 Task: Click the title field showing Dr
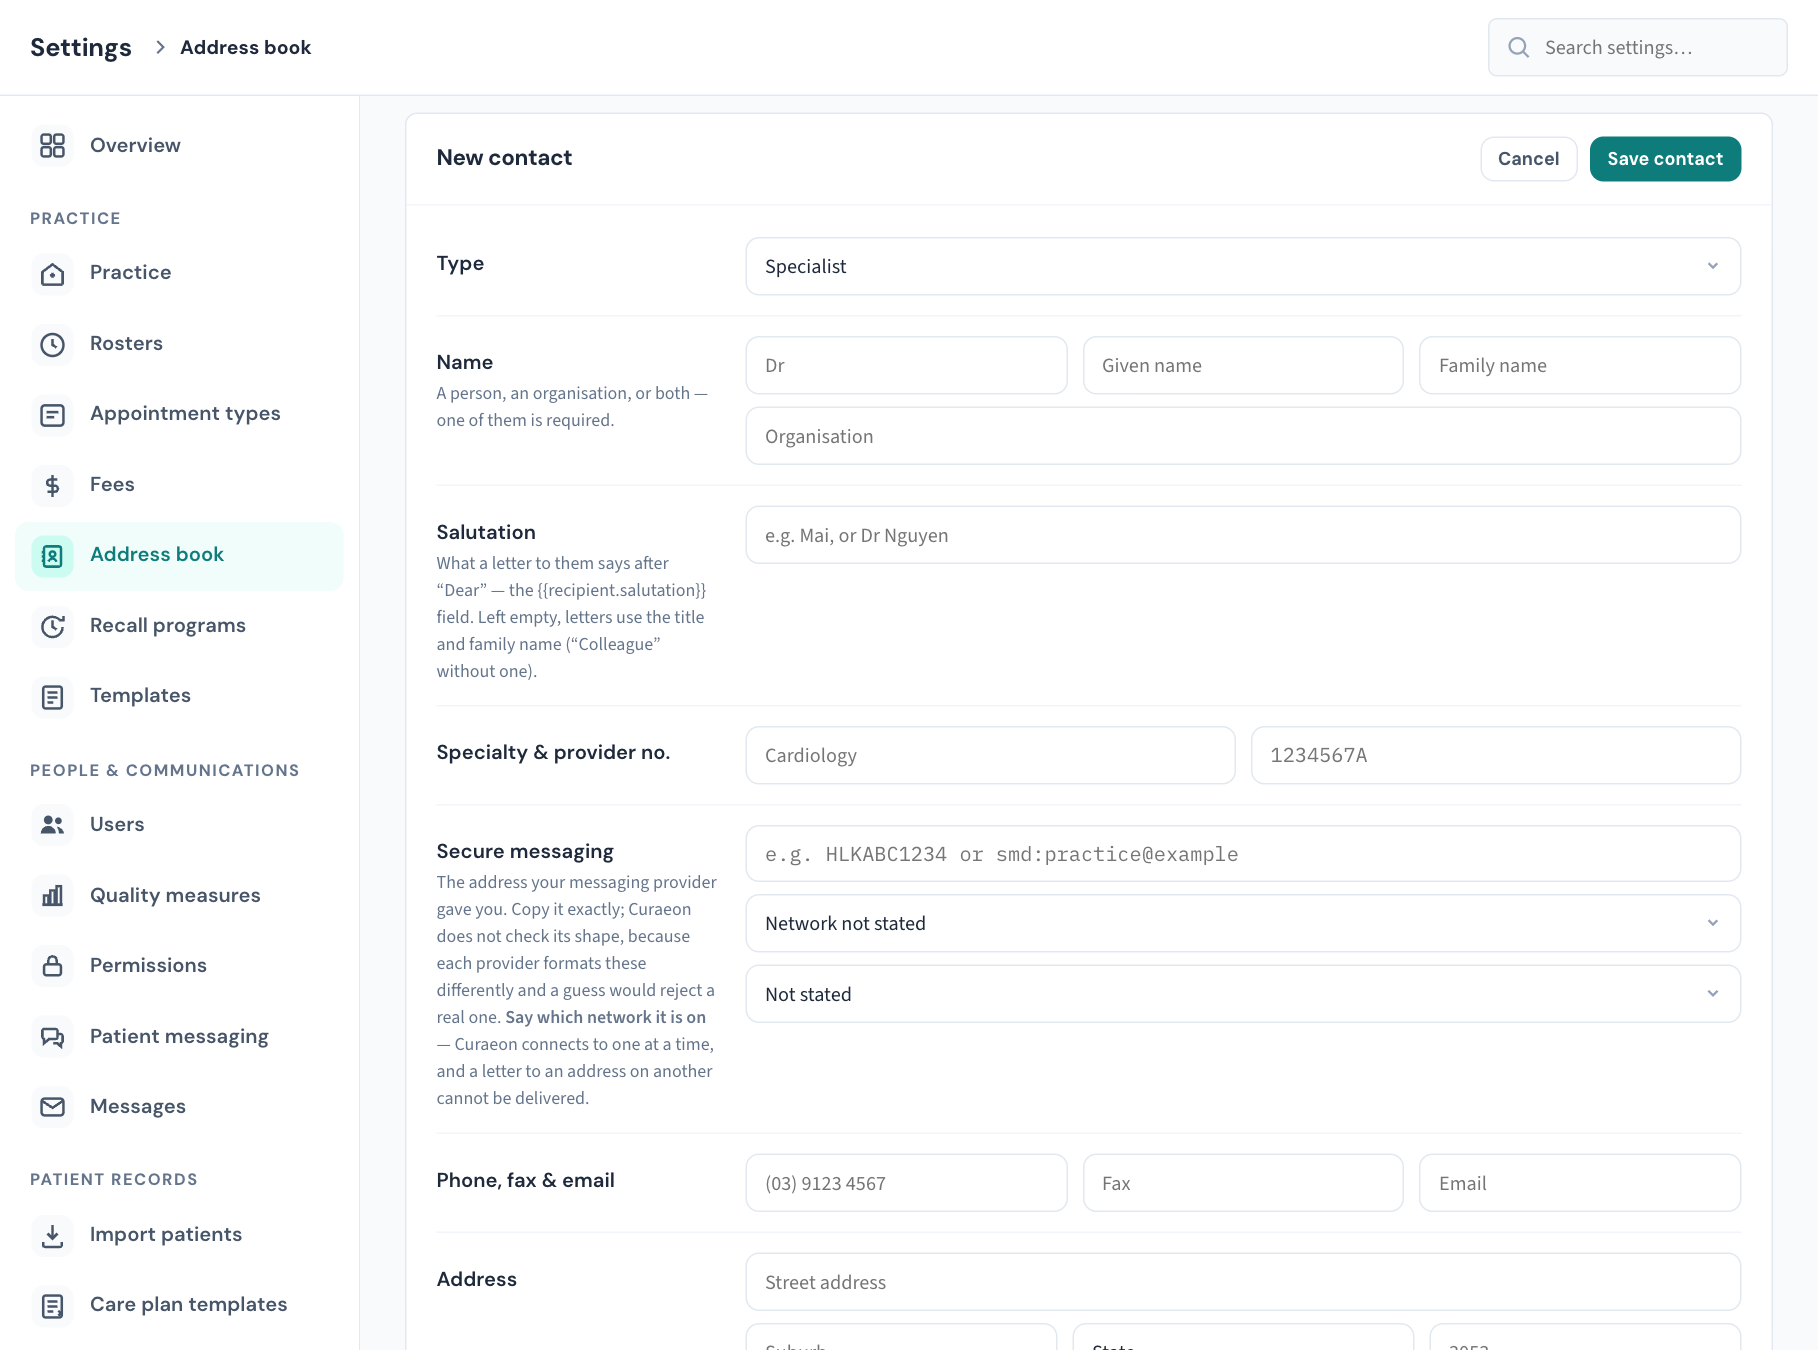[x=906, y=365]
